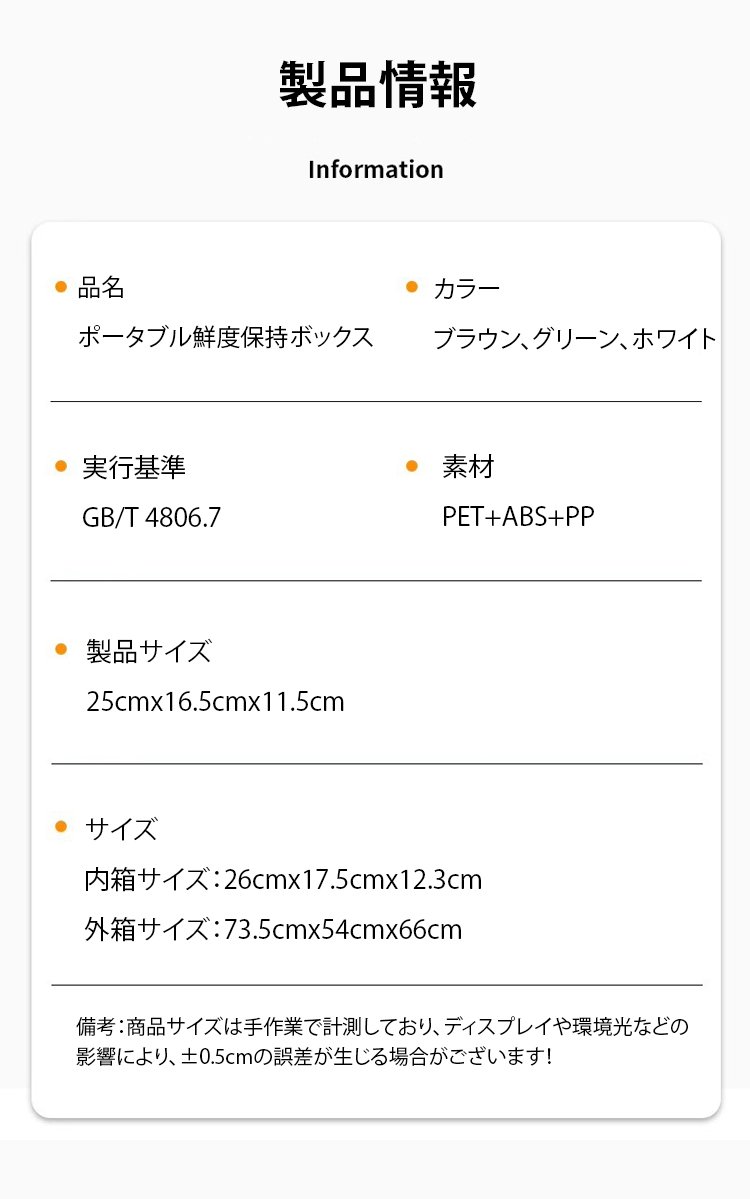Viewport: 750px width, 1199px height.
Task: Click the 備考 note paragraph
Action: click(382, 1041)
